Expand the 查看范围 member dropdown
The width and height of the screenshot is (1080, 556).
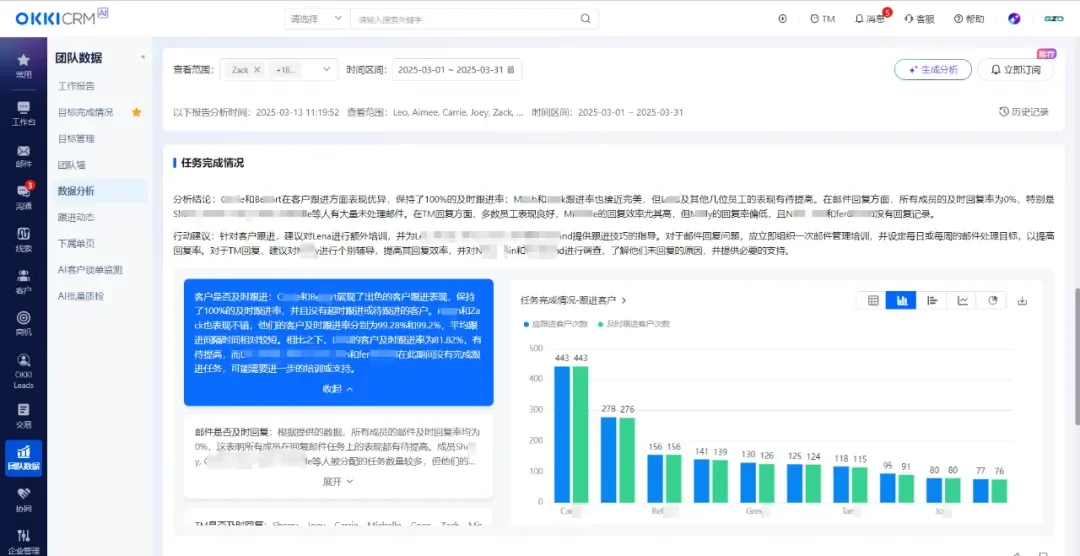(327, 70)
